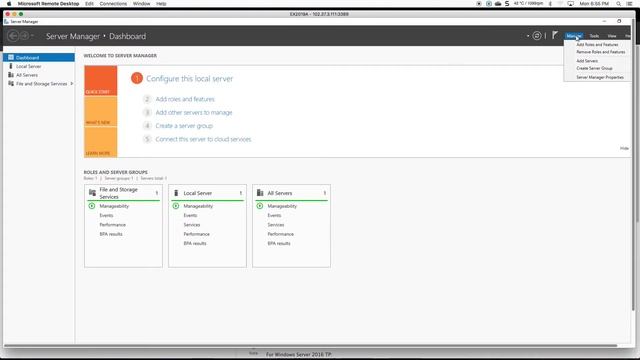Viewport: 640px width, 360px height.
Task: Open the Tools menu
Action: point(594,36)
